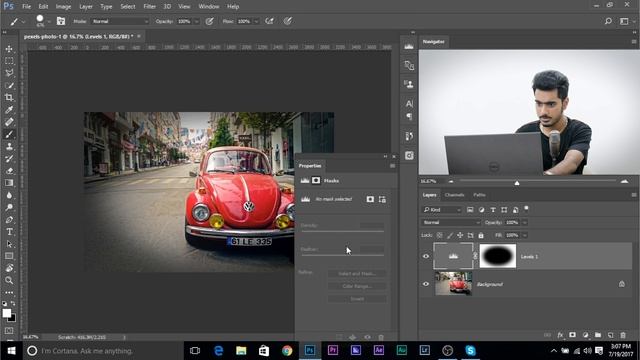640x360 pixels.
Task: Open the Filter menu
Action: (x=149, y=7)
